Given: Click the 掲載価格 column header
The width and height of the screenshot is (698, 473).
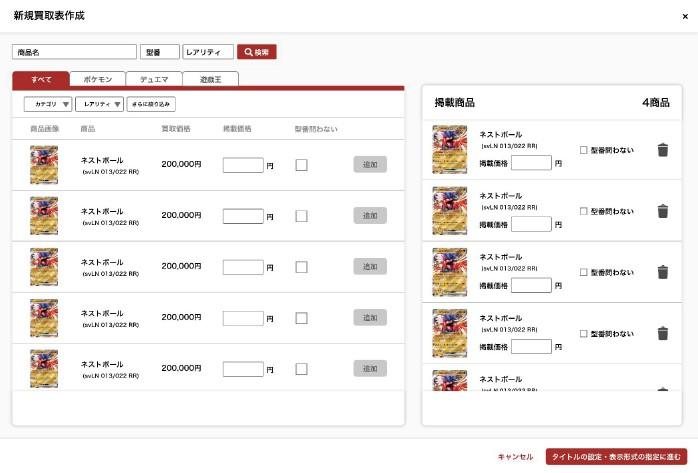Looking at the screenshot, I should (x=237, y=129).
